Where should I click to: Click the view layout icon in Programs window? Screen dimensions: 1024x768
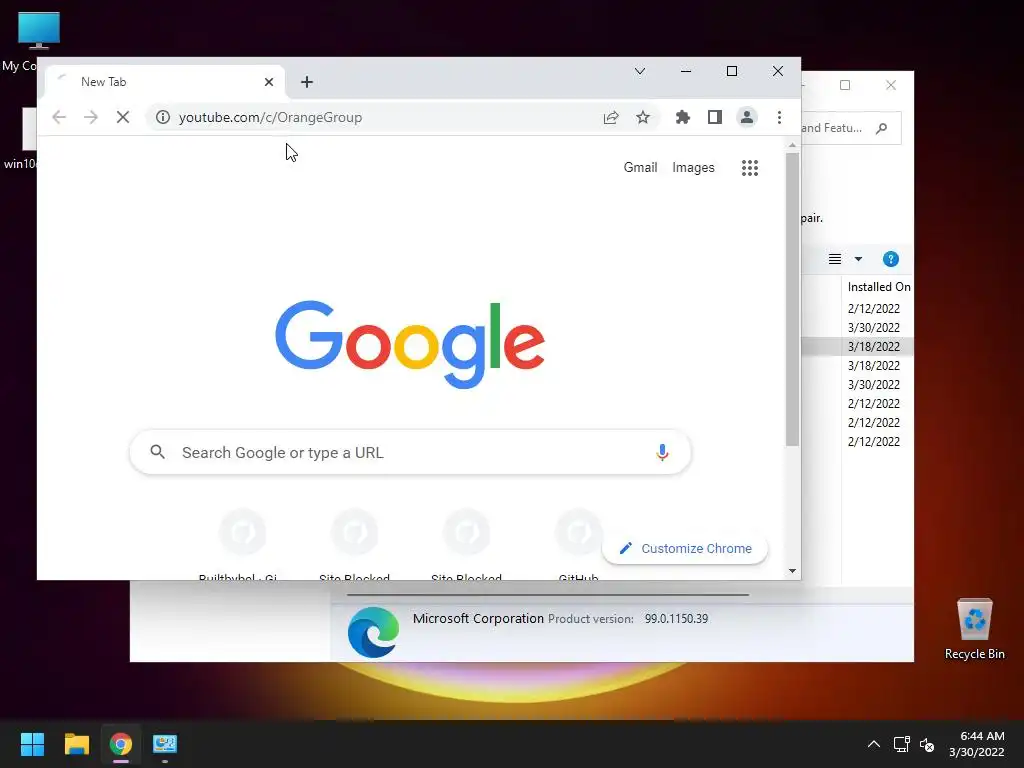(x=835, y=259)
